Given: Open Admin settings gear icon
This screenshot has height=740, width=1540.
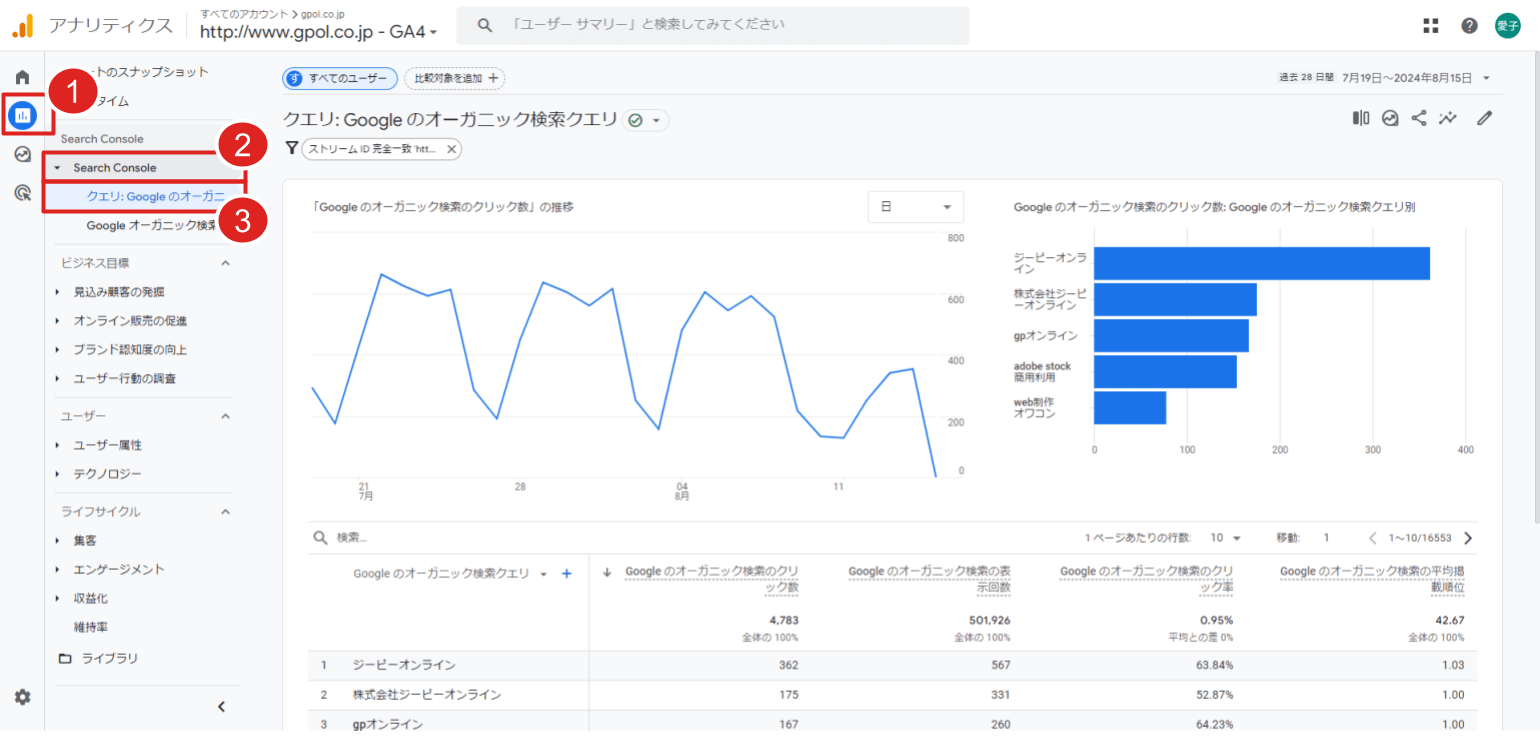Looking at the screenshot, I should coord(22,697).
